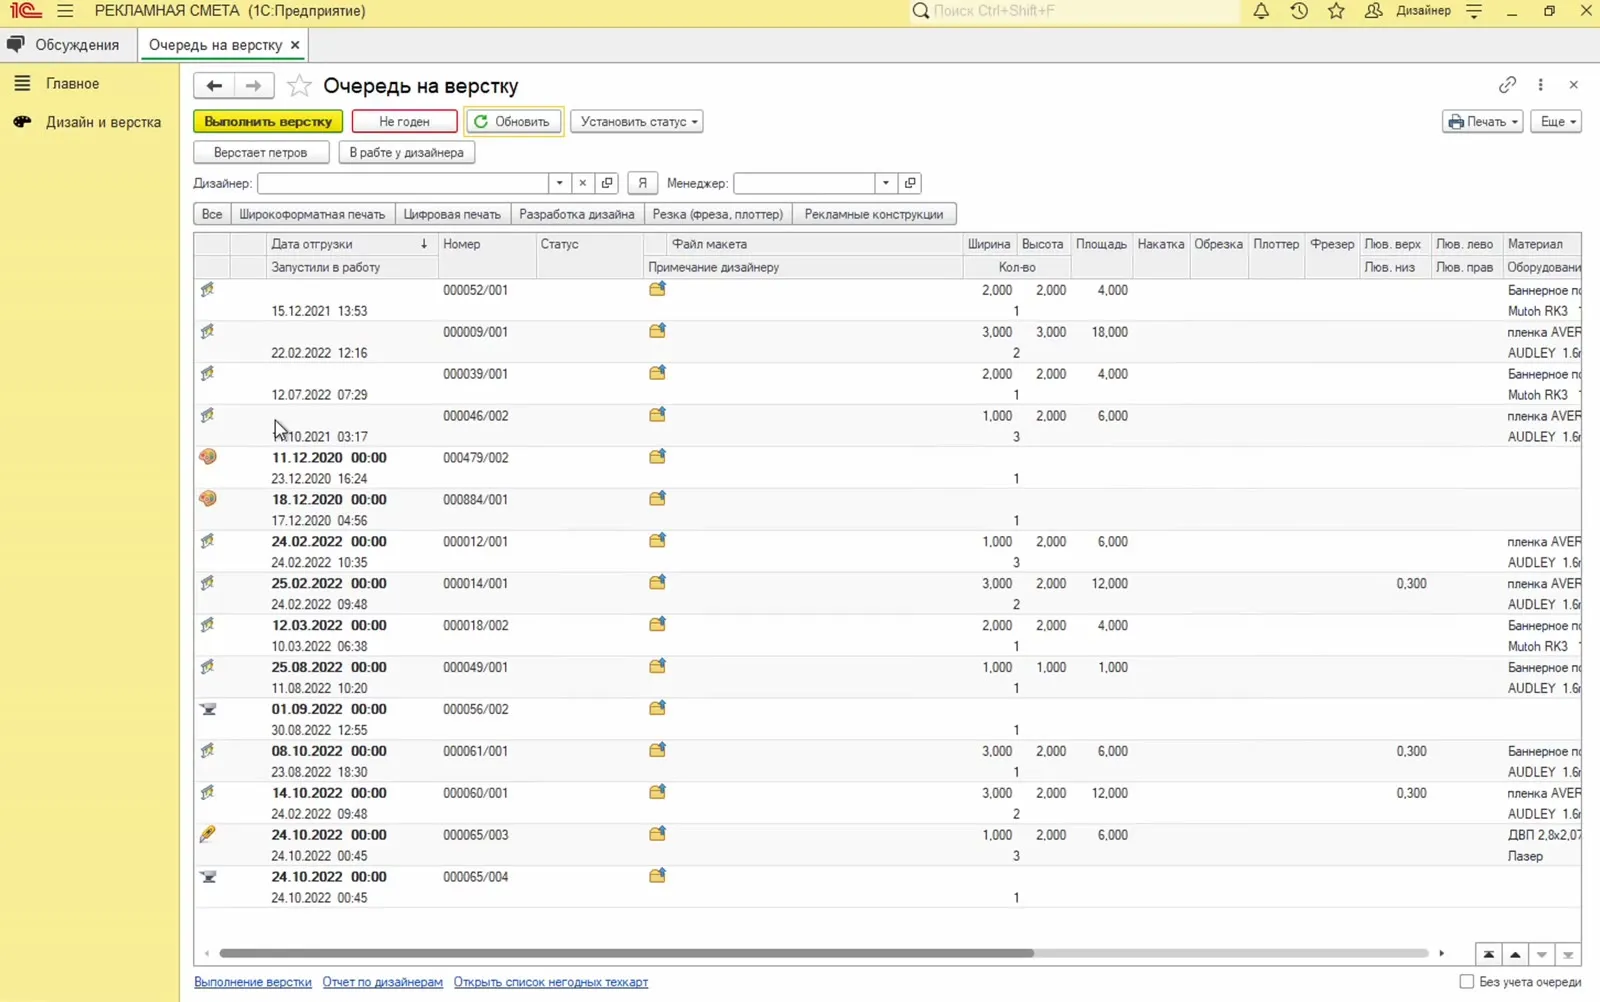Open the main hamburger menu in title bar
Viewport: 1600px width, 1002px height.
pyautogui.click(x=65, y=11)
